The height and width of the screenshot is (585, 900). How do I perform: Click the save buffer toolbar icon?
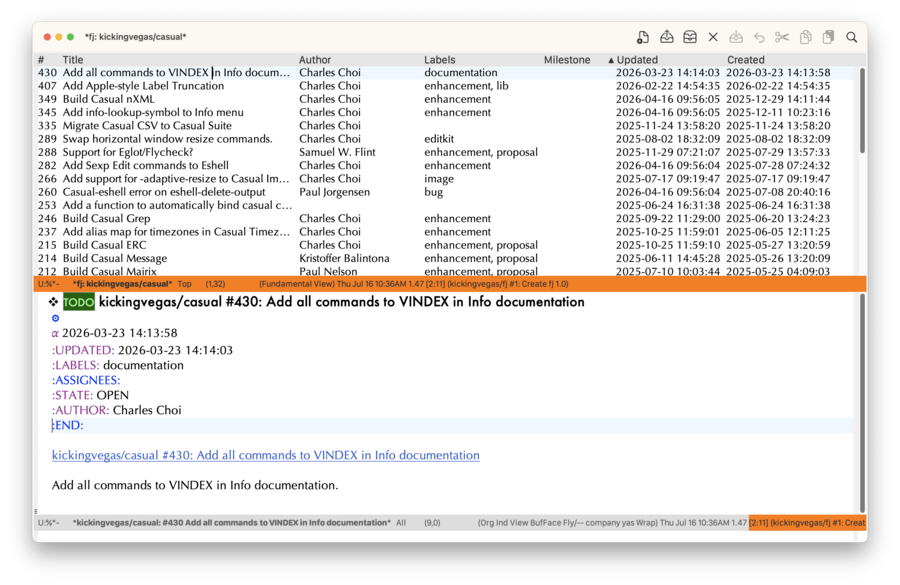click(736, 37)
